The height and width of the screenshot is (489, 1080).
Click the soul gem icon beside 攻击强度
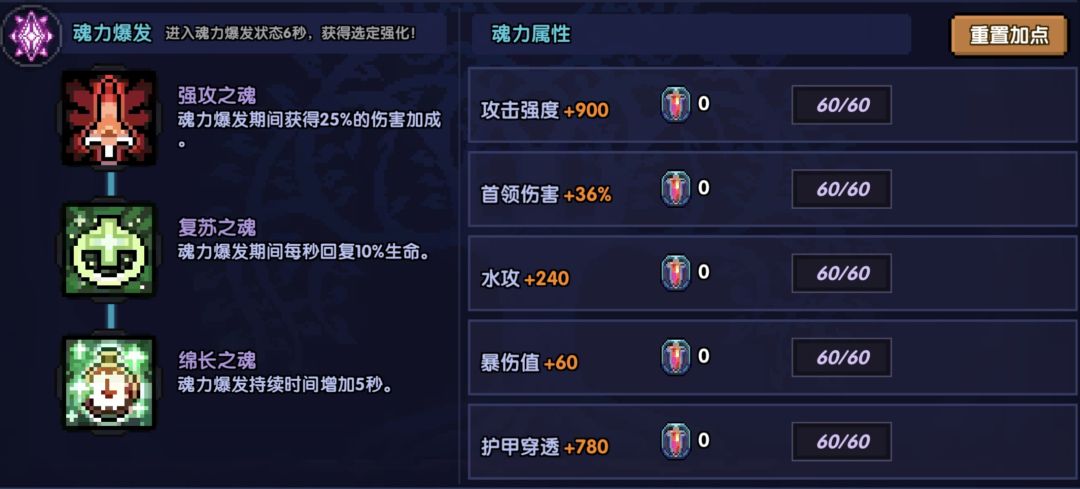coord(675,104)
